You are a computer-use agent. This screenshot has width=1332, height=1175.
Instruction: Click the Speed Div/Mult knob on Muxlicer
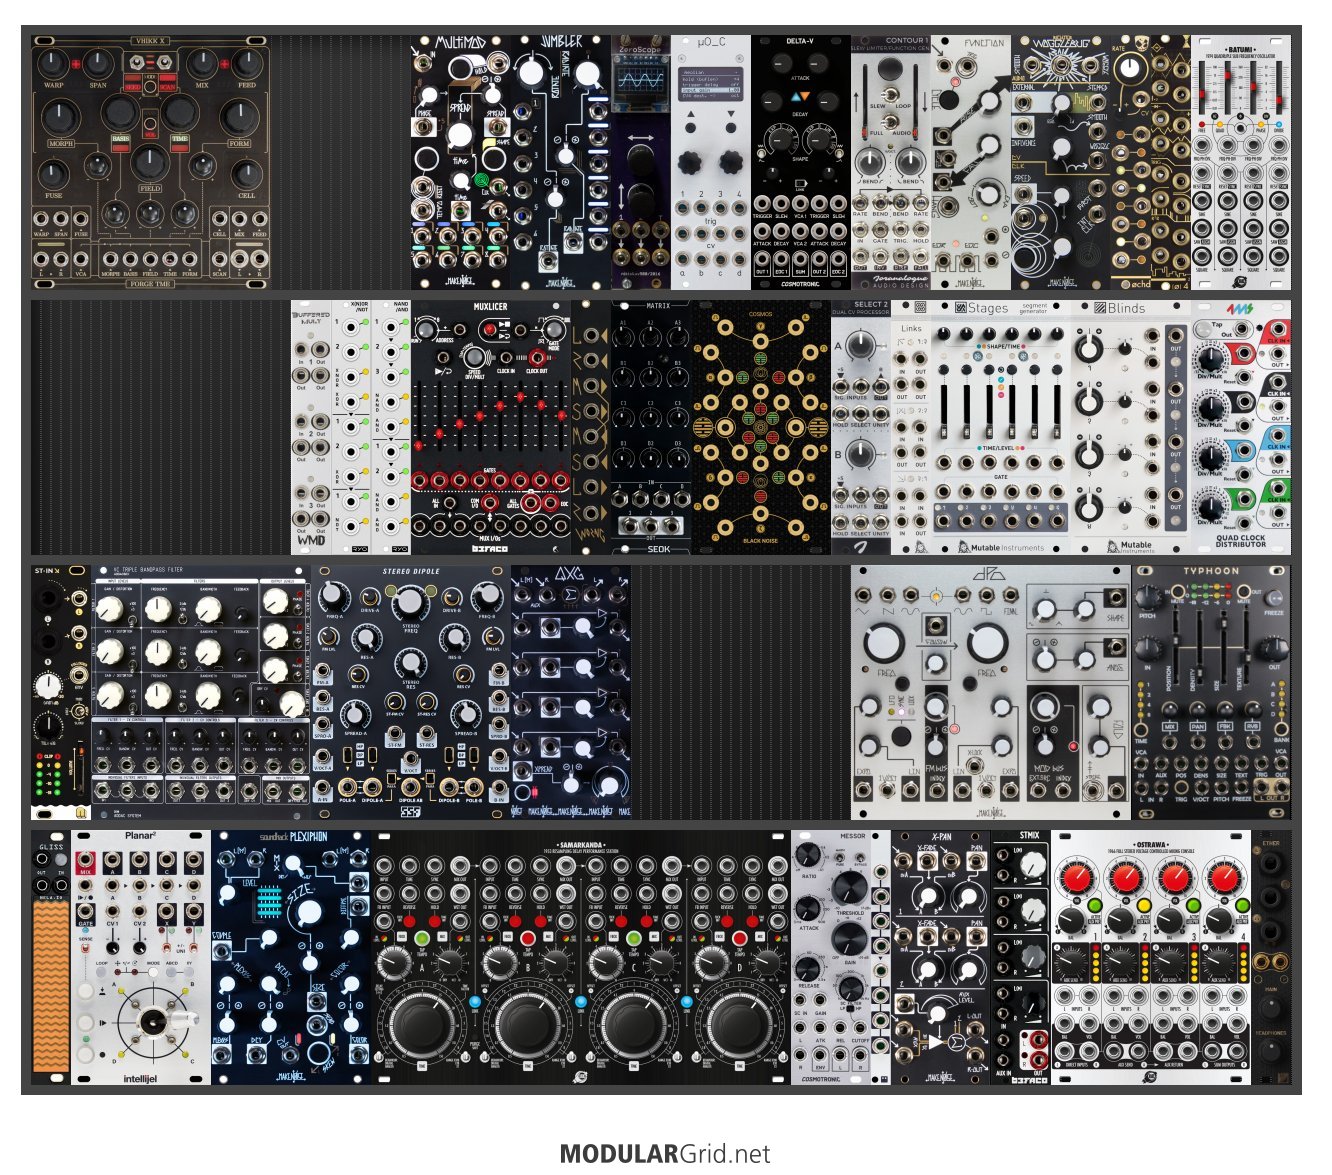point(476,357)
